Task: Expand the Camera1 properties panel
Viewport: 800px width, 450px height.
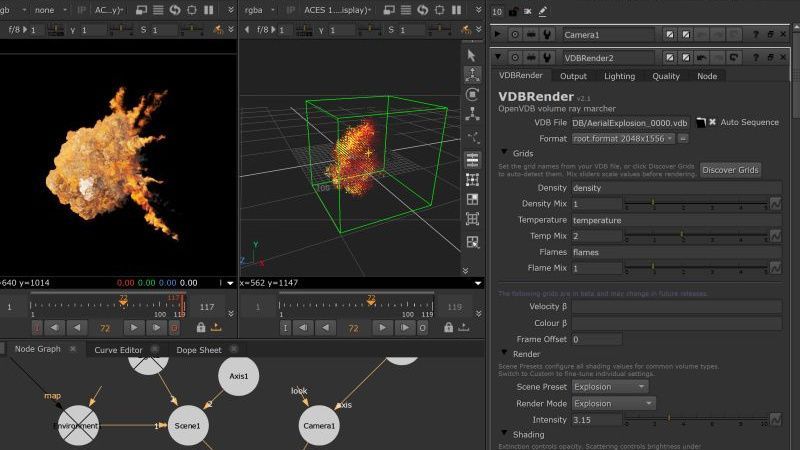Action: (497, 34)
